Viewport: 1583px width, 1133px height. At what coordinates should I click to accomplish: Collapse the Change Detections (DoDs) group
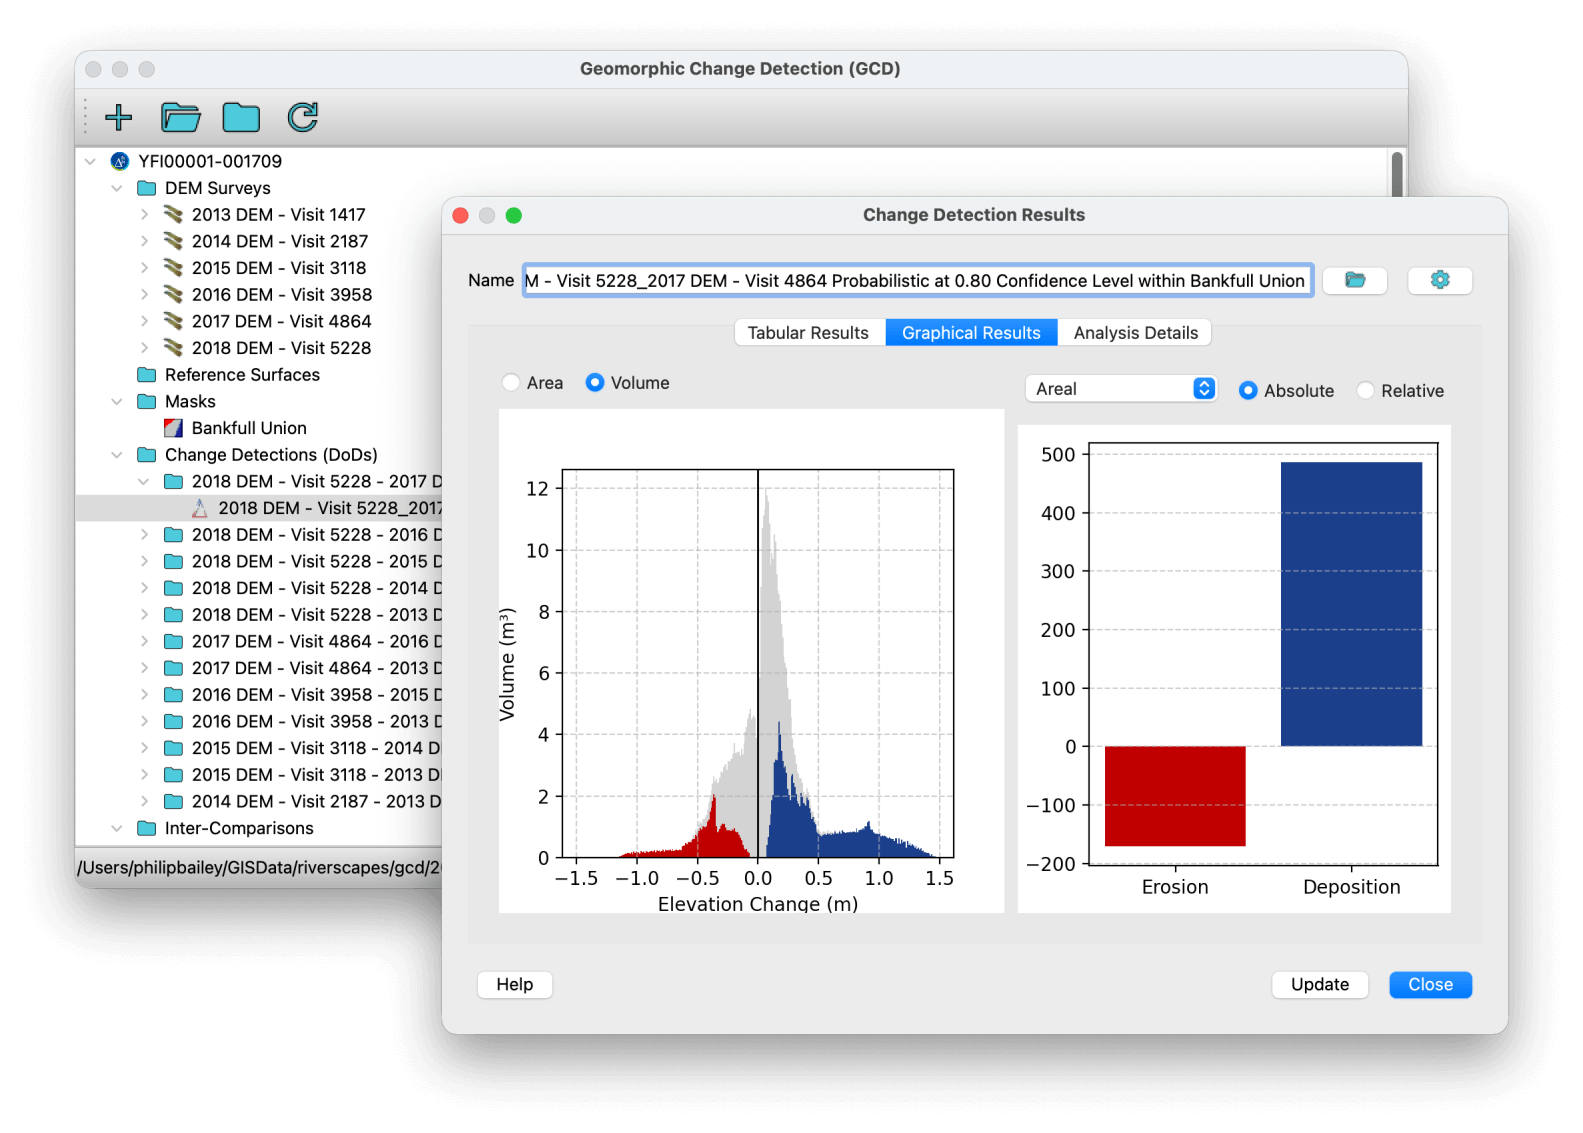point(117,455)
